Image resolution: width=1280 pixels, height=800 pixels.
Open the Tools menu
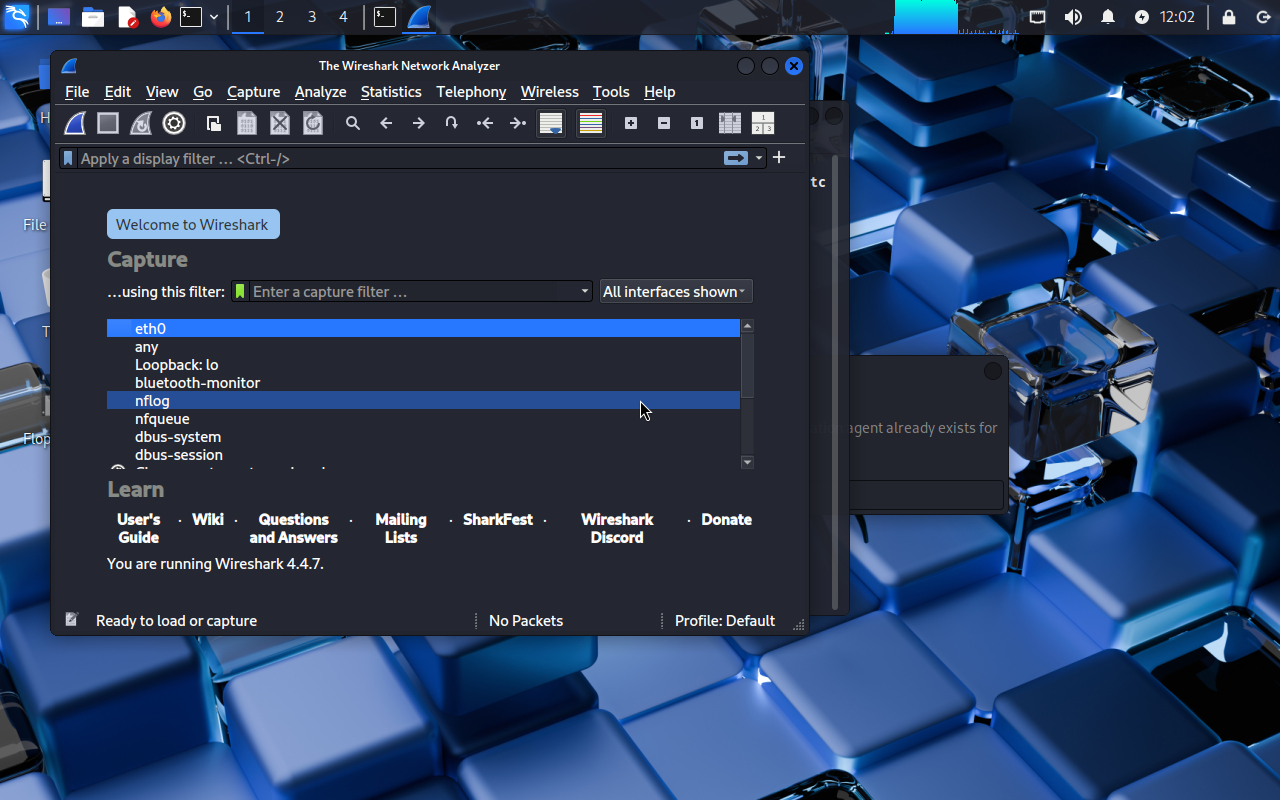611,91
